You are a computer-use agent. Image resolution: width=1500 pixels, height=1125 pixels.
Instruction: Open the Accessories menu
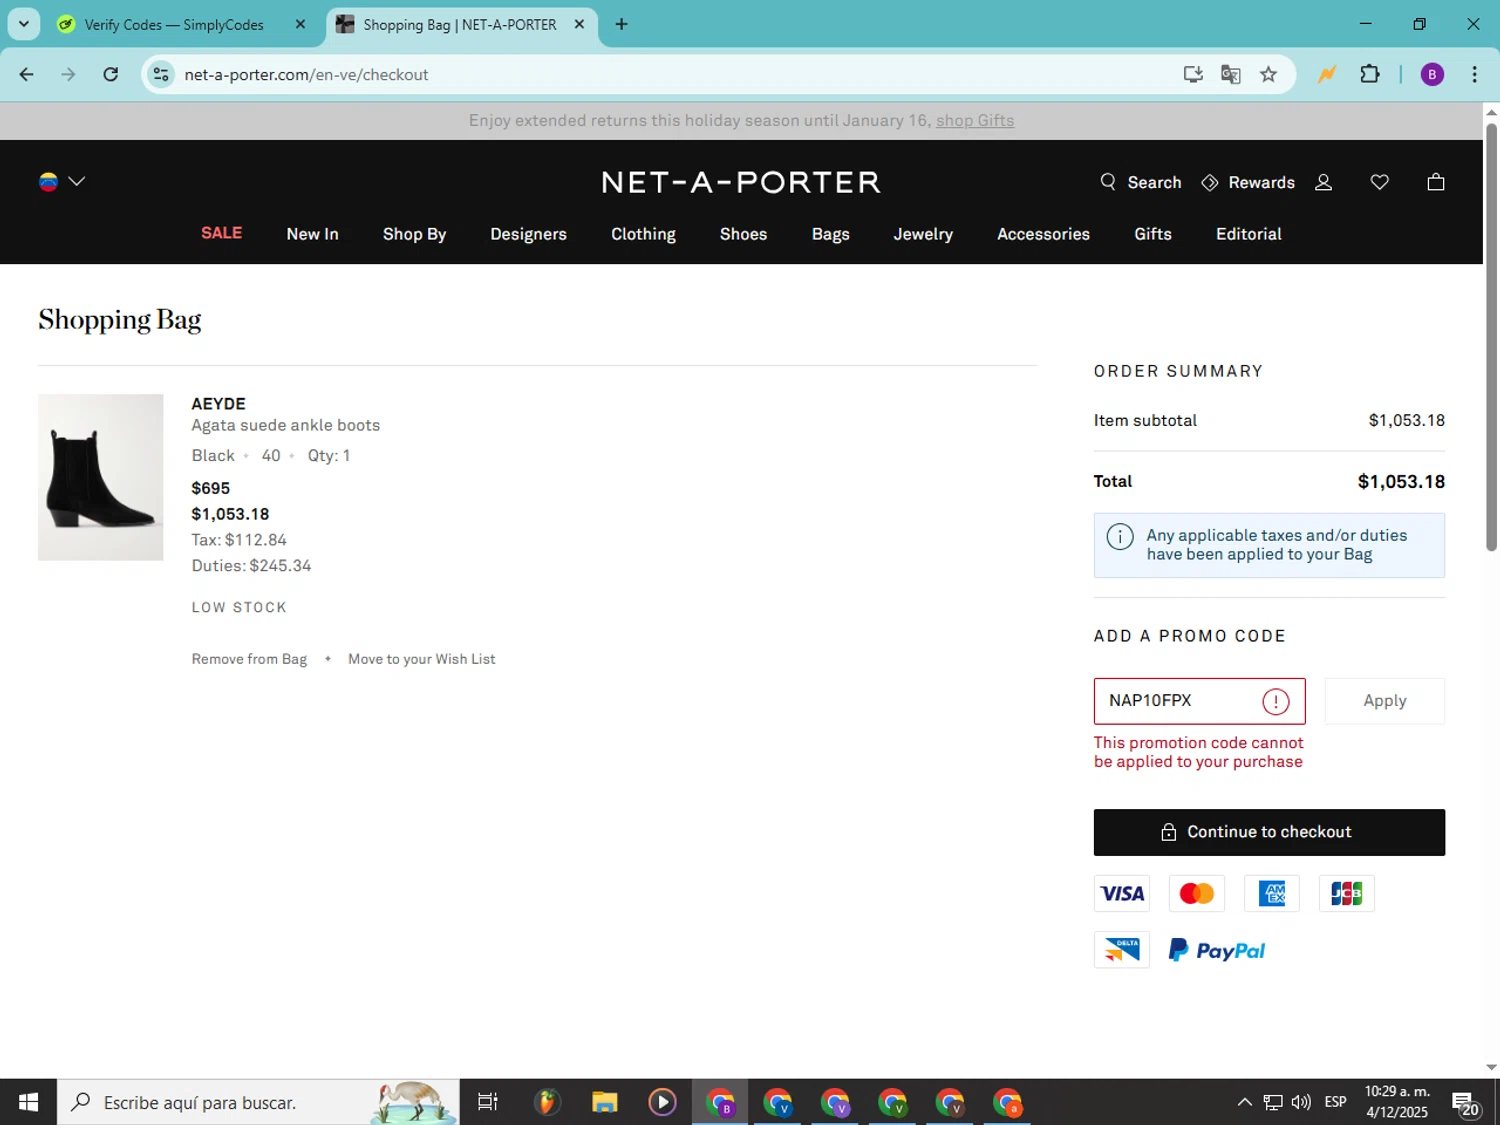[x=1043, y=234]
